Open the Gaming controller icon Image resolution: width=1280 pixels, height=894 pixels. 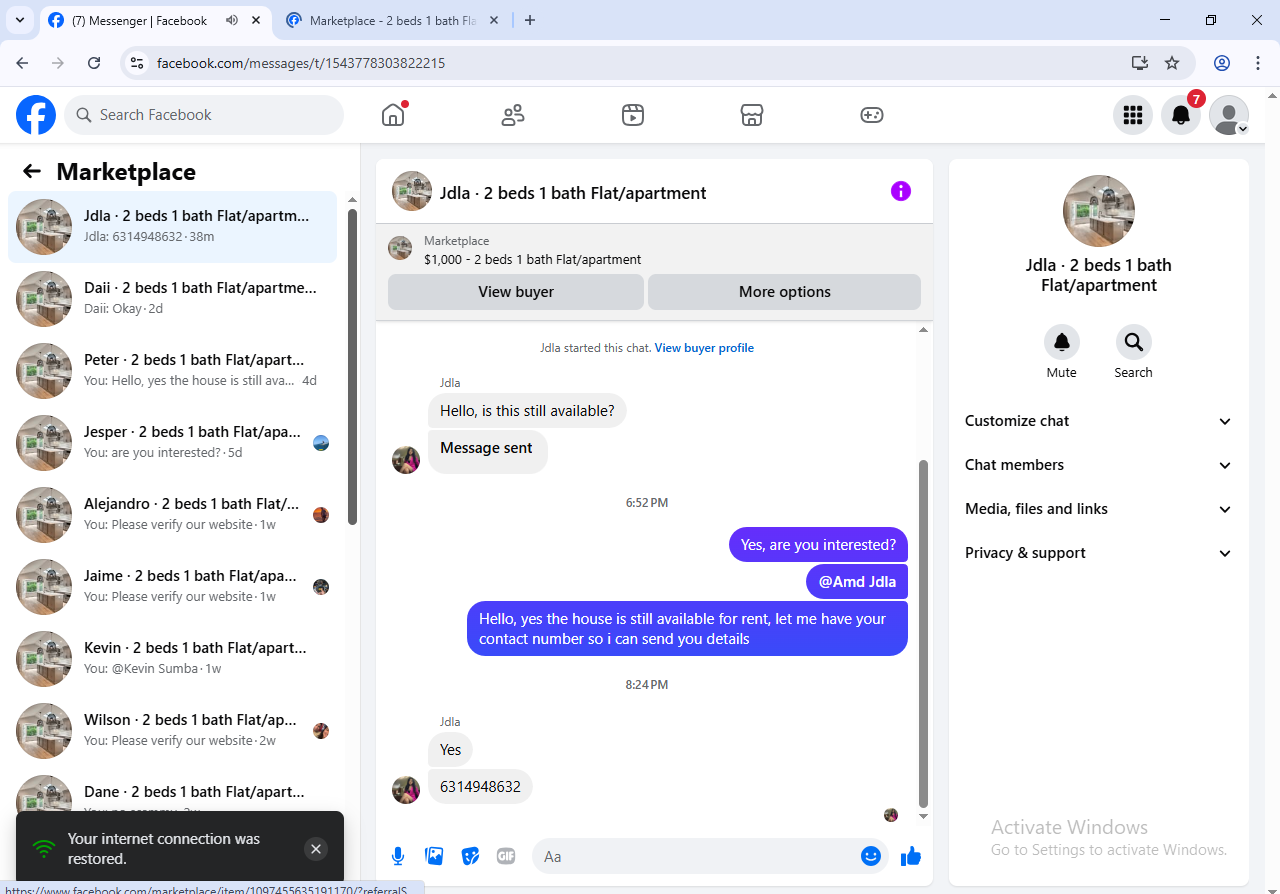click(x=872, y=115)
